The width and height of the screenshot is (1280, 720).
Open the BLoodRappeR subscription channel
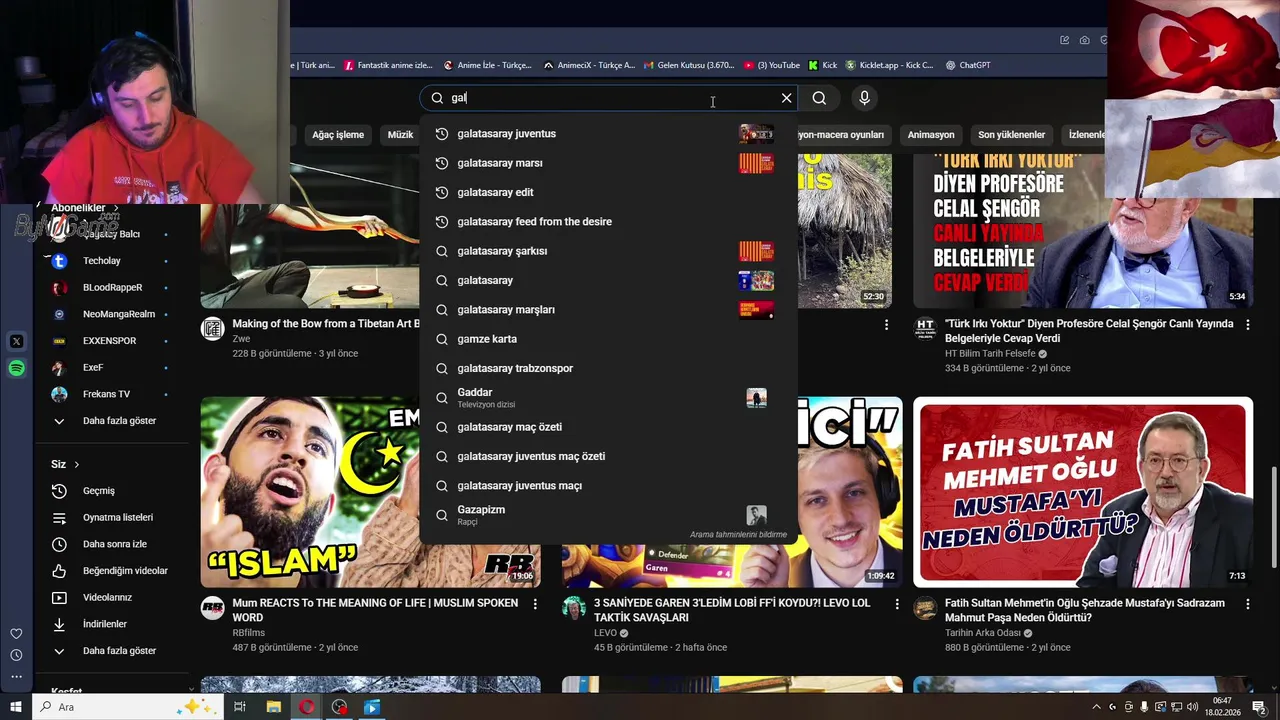[x=110, y=288]
